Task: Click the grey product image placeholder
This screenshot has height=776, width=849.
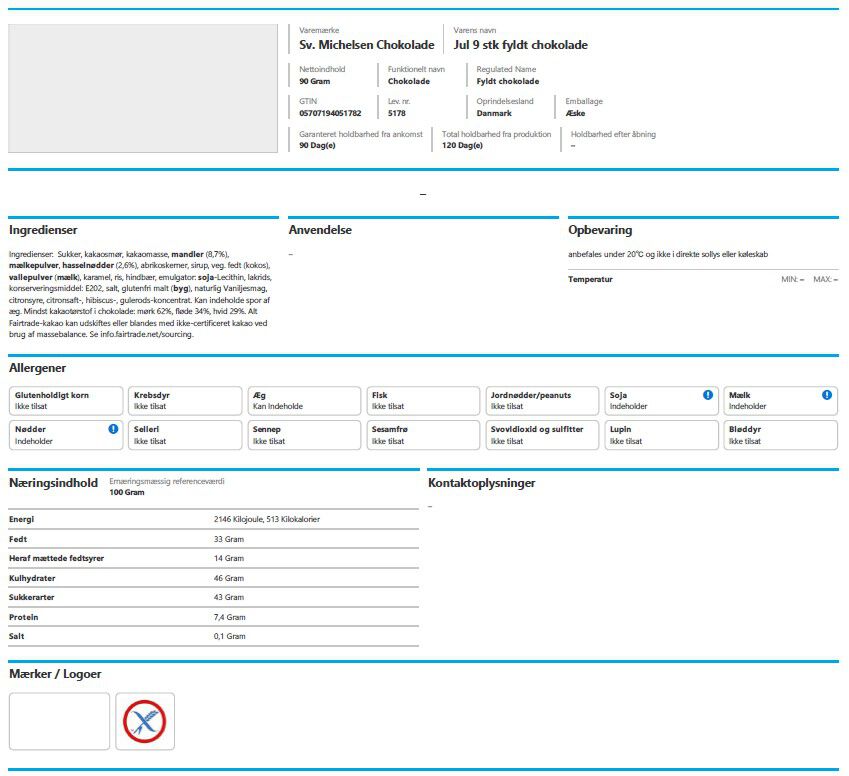Action: [143, 88]
